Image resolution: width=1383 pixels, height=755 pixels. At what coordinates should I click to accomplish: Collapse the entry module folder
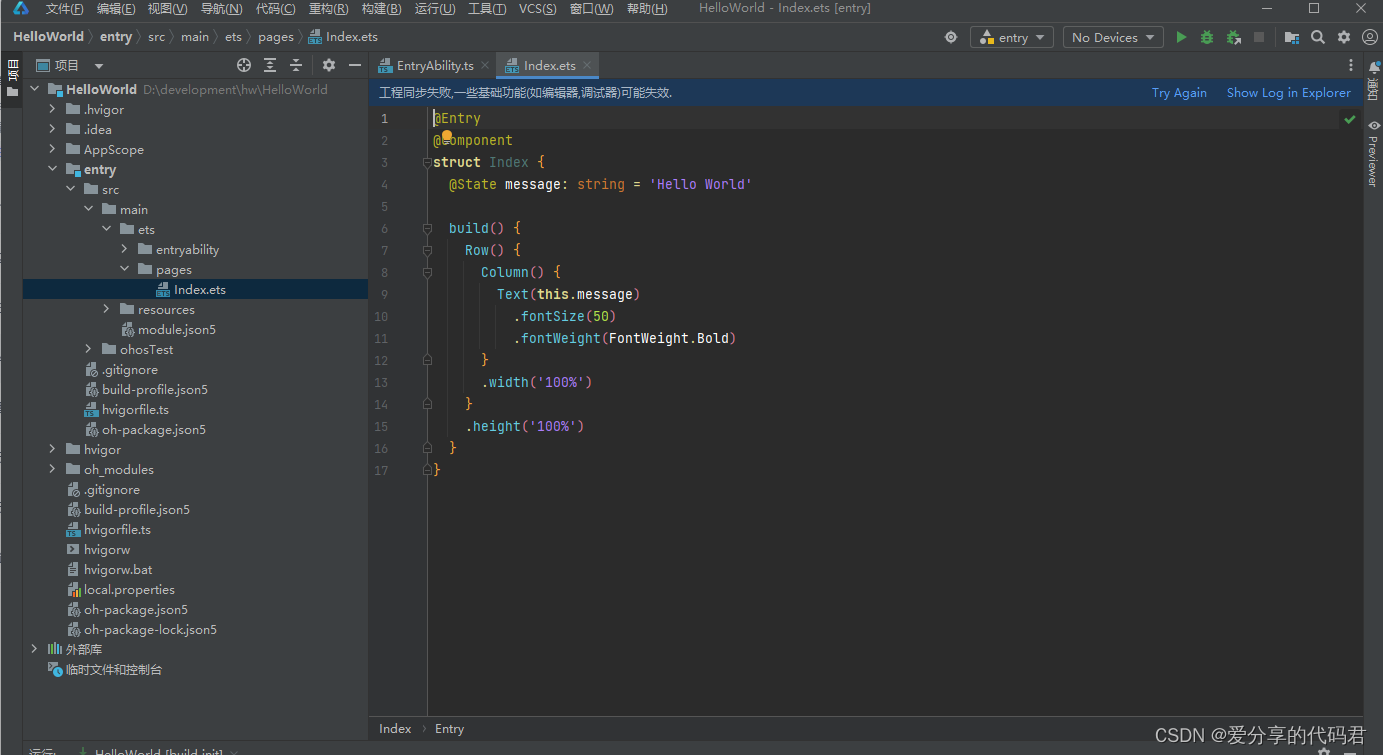point(53,169)
